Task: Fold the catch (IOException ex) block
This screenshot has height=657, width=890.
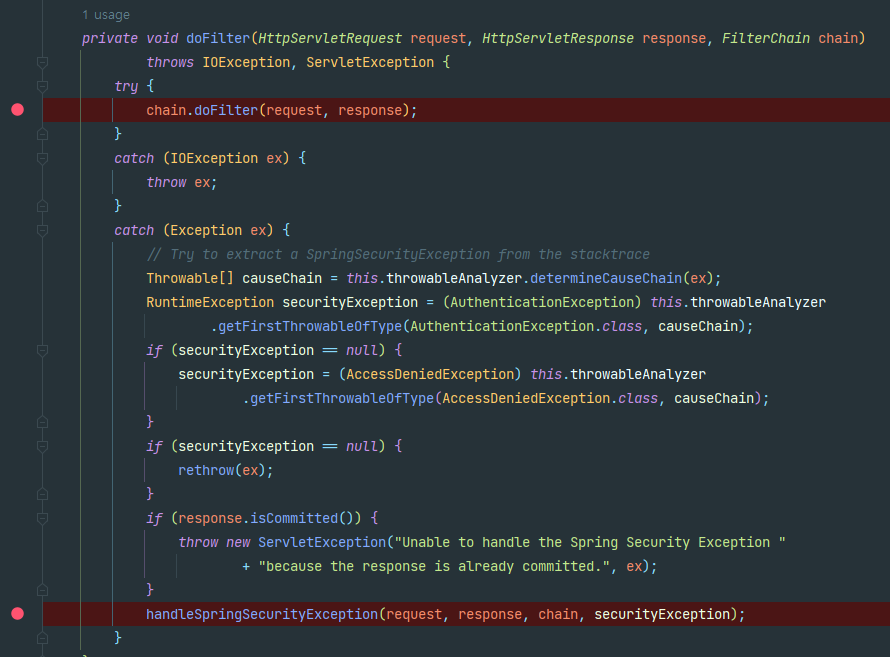Action: tap(42, 158)
